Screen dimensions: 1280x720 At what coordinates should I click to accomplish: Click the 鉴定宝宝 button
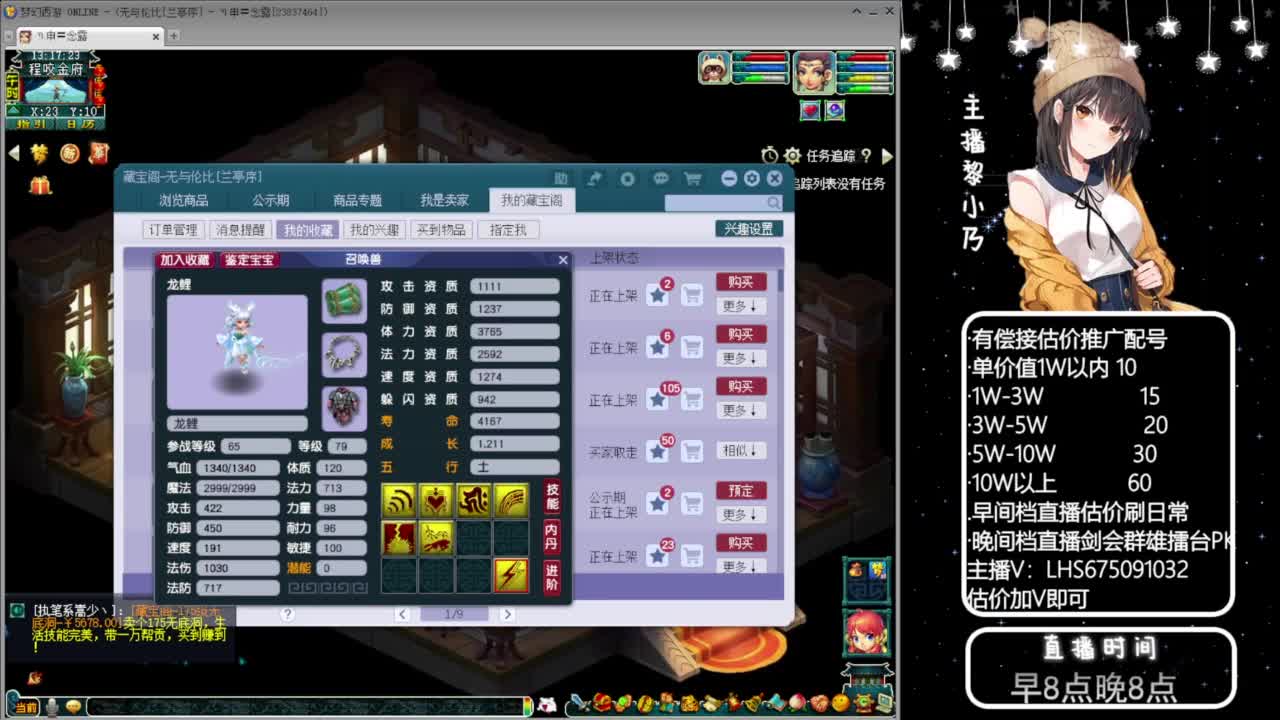247,260
